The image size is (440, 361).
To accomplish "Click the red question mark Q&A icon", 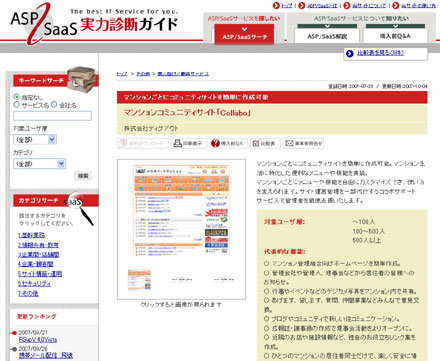I will tap(215, 143).
